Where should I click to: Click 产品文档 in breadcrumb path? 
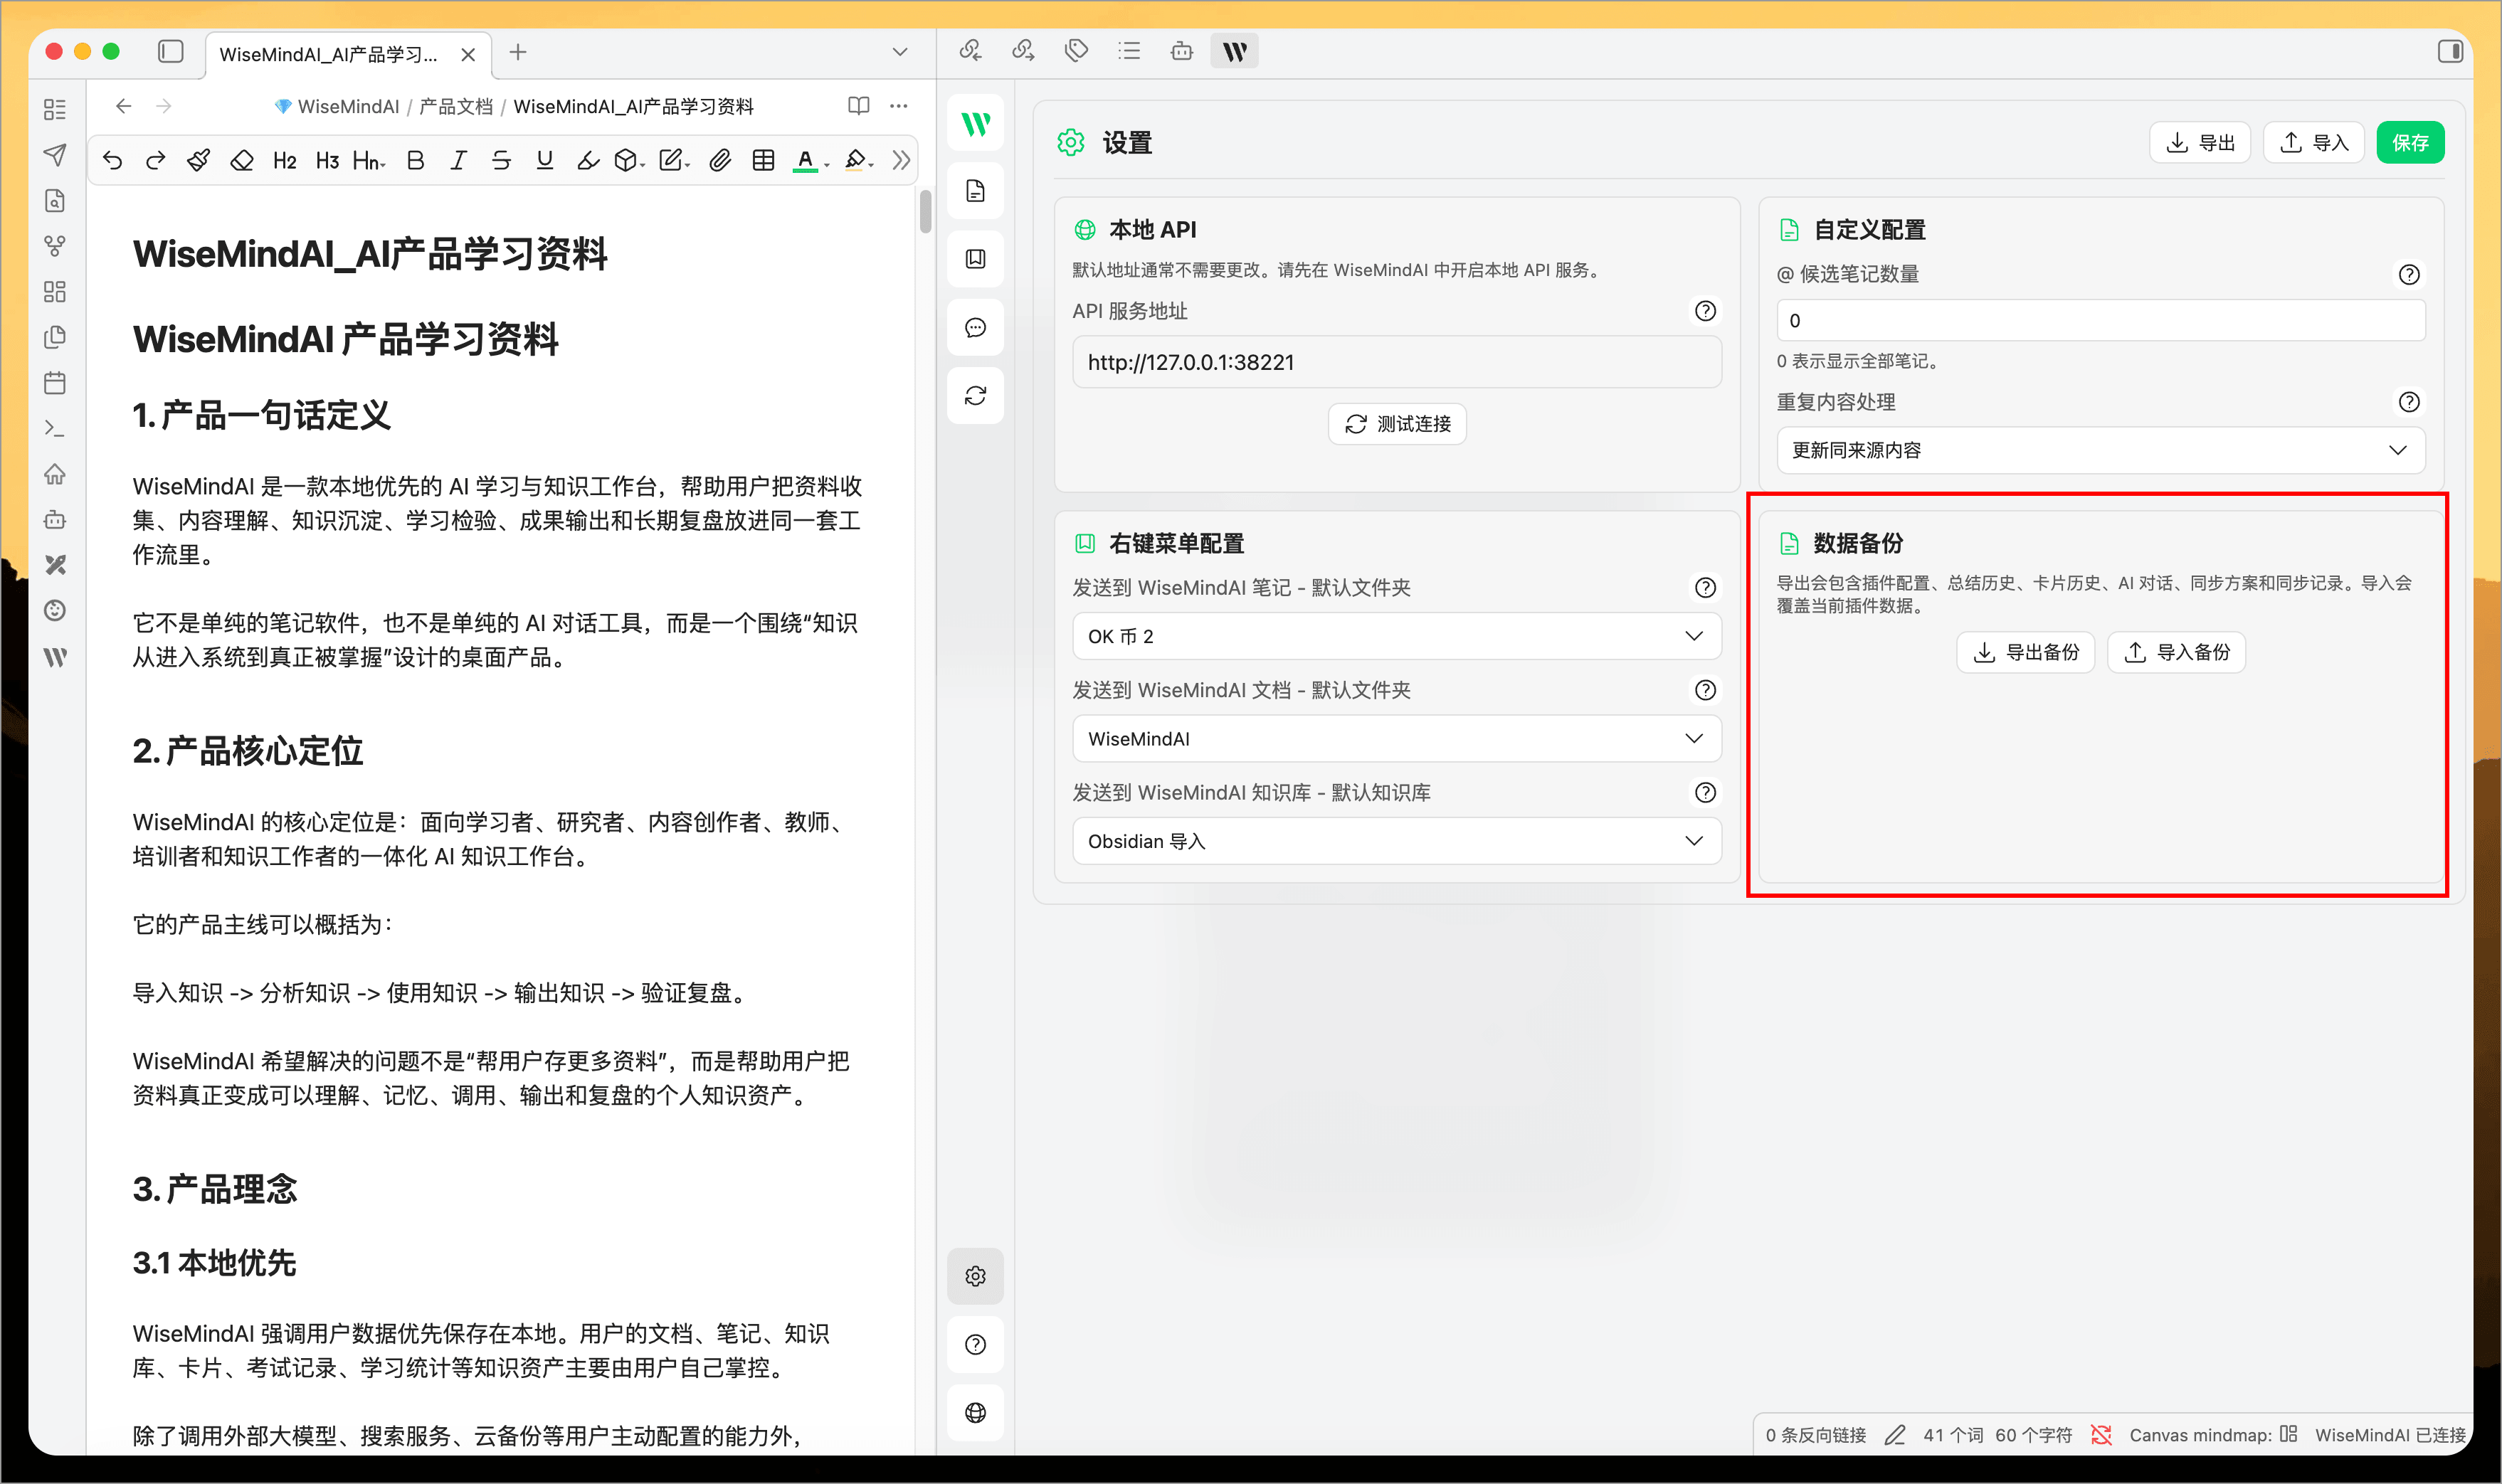(456, 106)
